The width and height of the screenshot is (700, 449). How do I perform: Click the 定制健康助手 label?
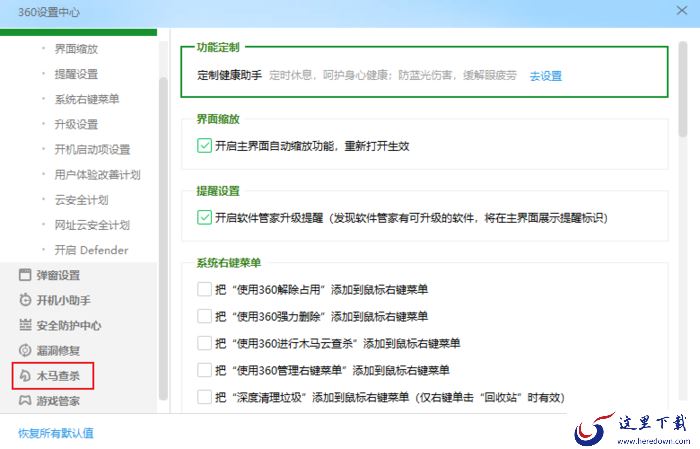tap(229, 75)
